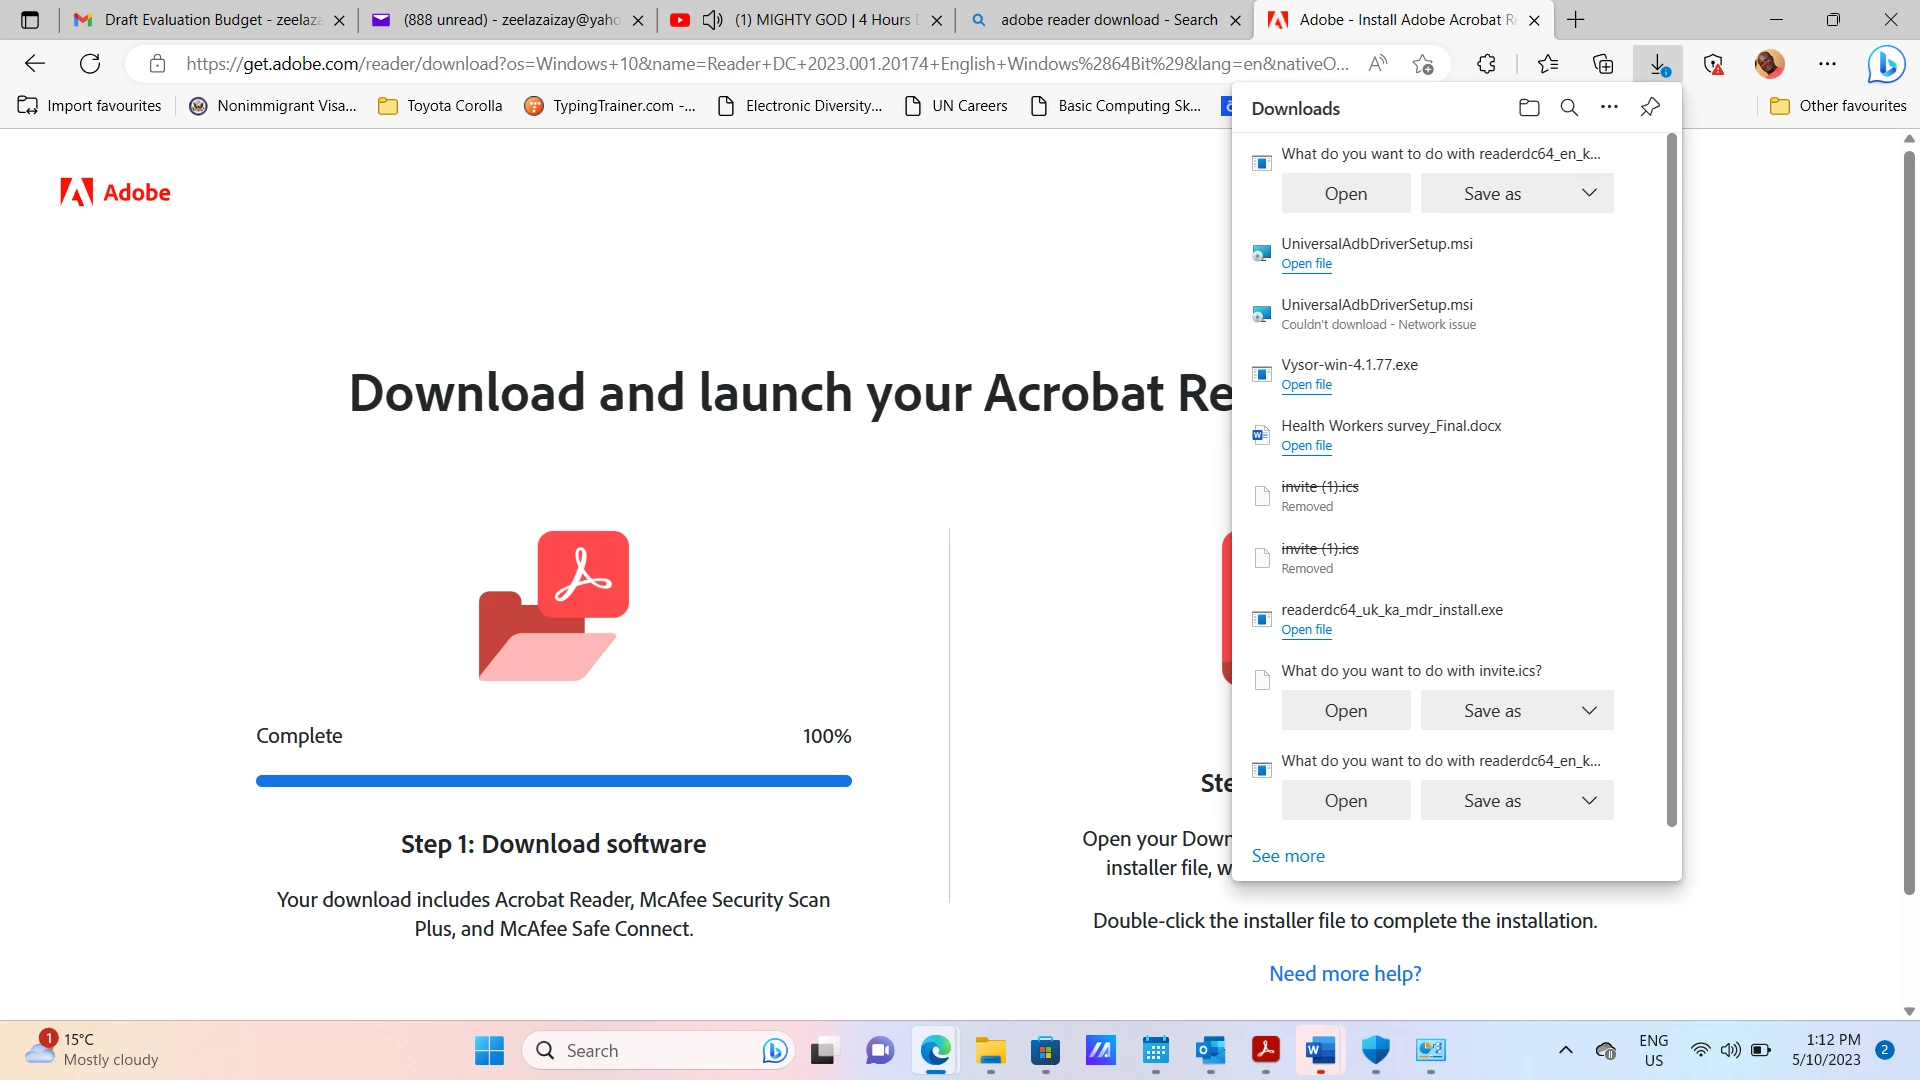Open file link for Vysor-win-4.1.77.exe
This screenshot has width=1920, height=1080.
coord(1306,385)
